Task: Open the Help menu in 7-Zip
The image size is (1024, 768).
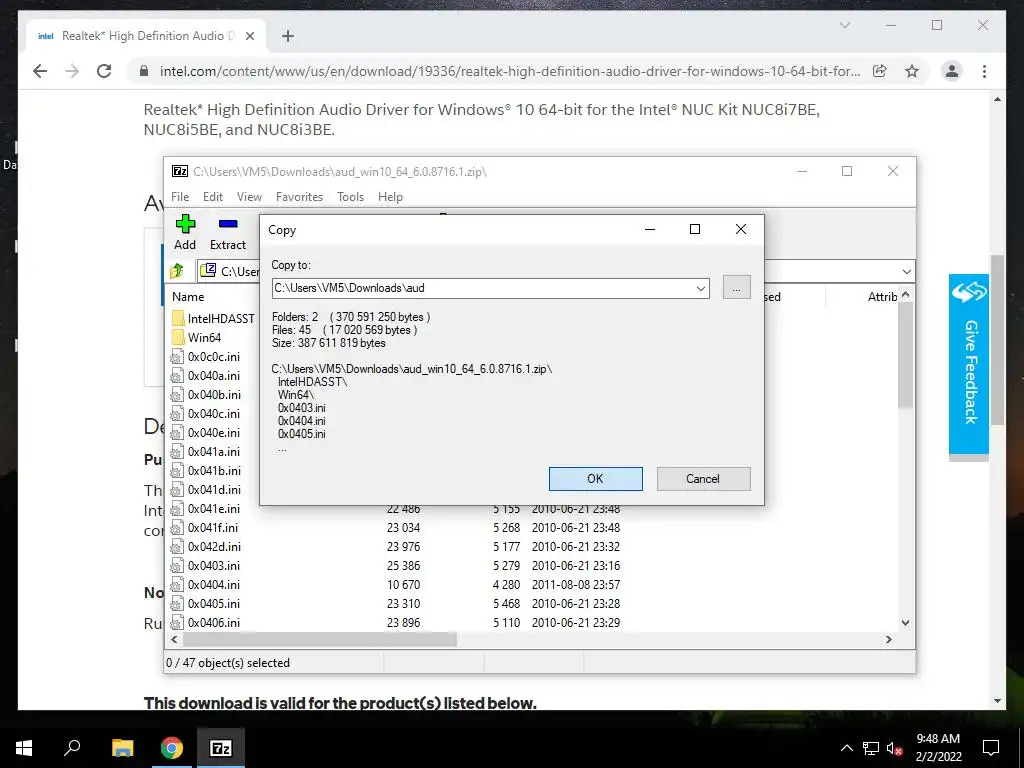Action: 390,197
